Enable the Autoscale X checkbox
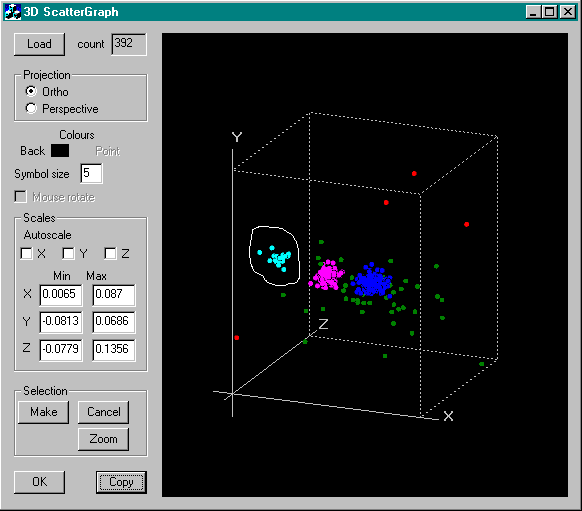The width and height of the screenshot is (582, 511). pyautogui.click(x=26, y=253)
